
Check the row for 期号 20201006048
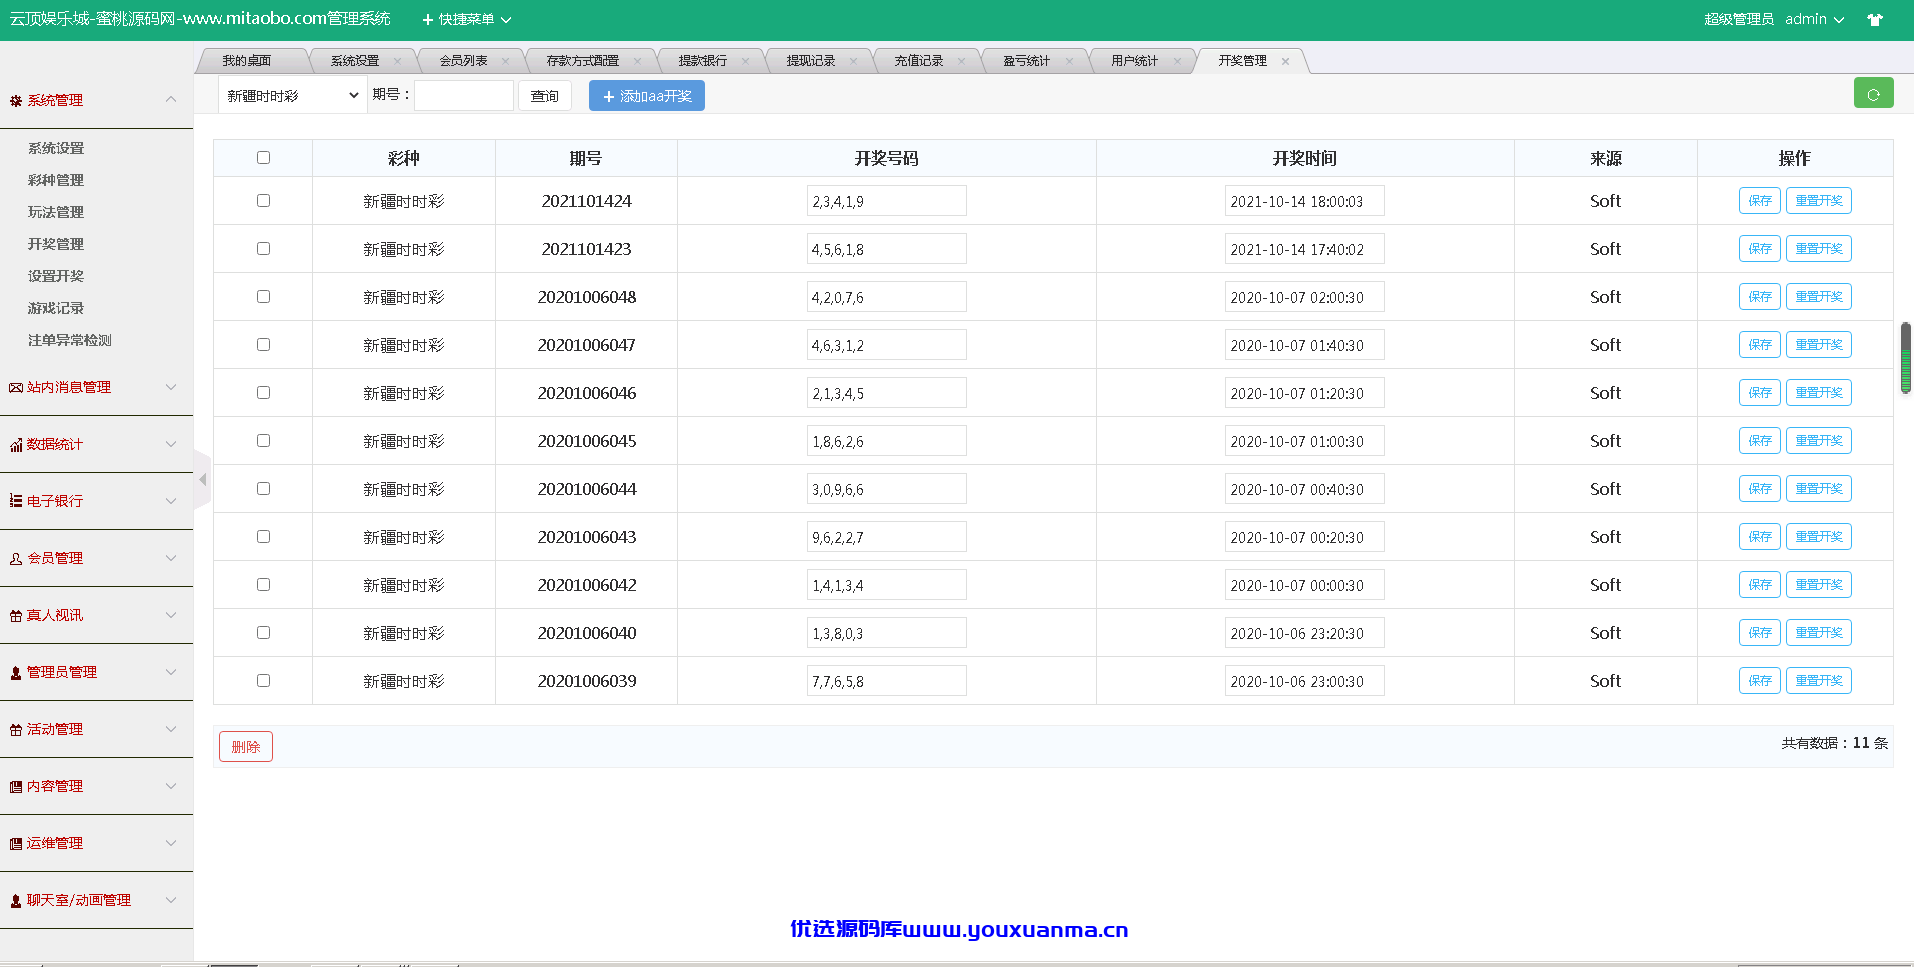[x=263, y=296]
